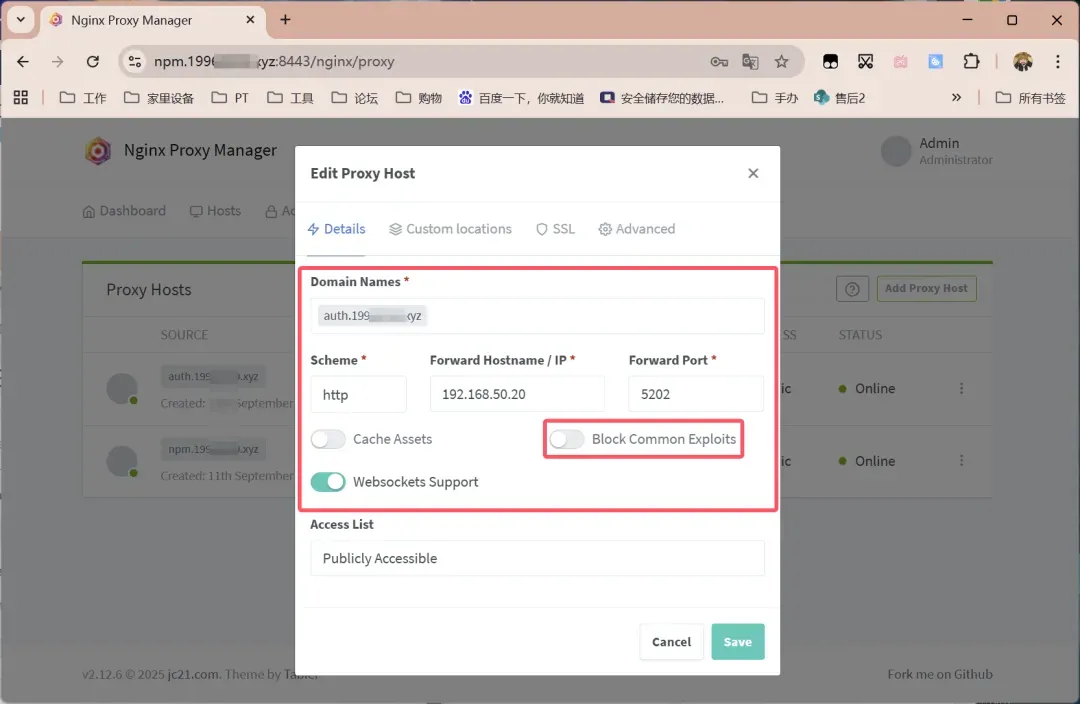Disable Websockets Support toggle
Image resolution: width=1080 pixels, height=704 pixels.
[x=328, y=482]
